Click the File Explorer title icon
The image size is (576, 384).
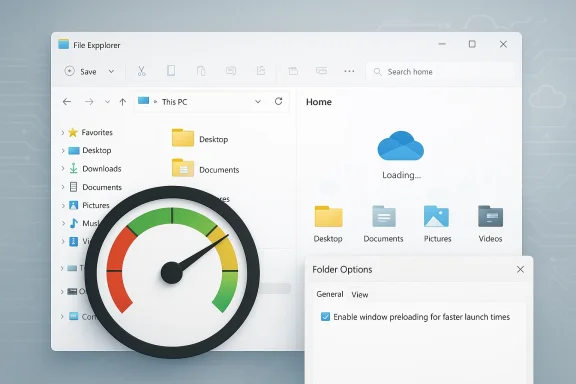[x=64, y=44]
